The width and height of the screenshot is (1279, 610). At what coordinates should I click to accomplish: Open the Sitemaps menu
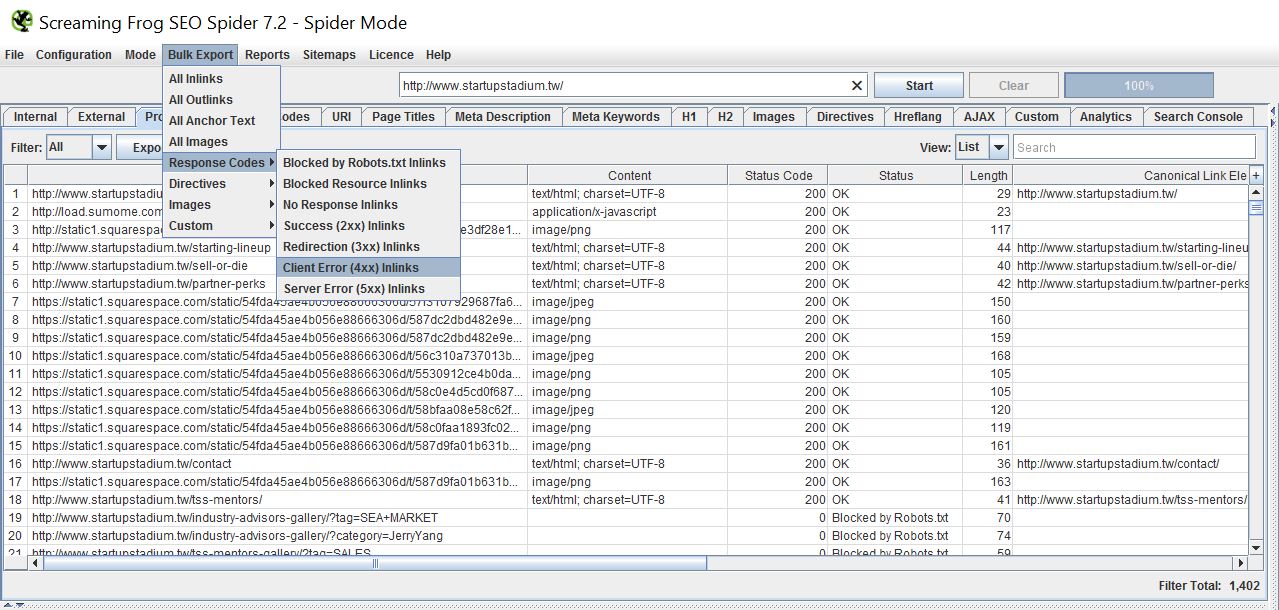click(x=329, y=55)
